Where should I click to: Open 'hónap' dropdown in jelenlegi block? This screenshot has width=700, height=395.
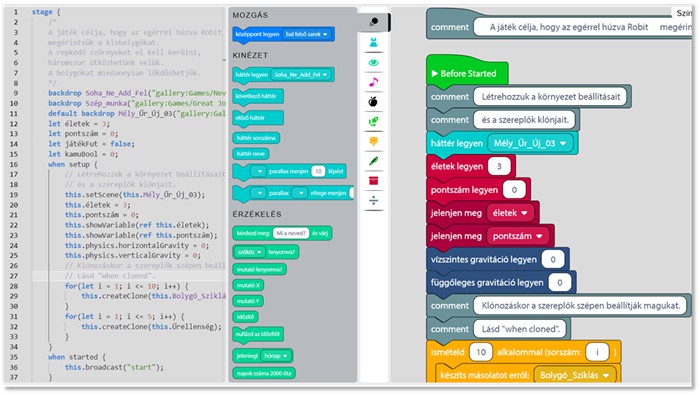[x=275, y=356]
